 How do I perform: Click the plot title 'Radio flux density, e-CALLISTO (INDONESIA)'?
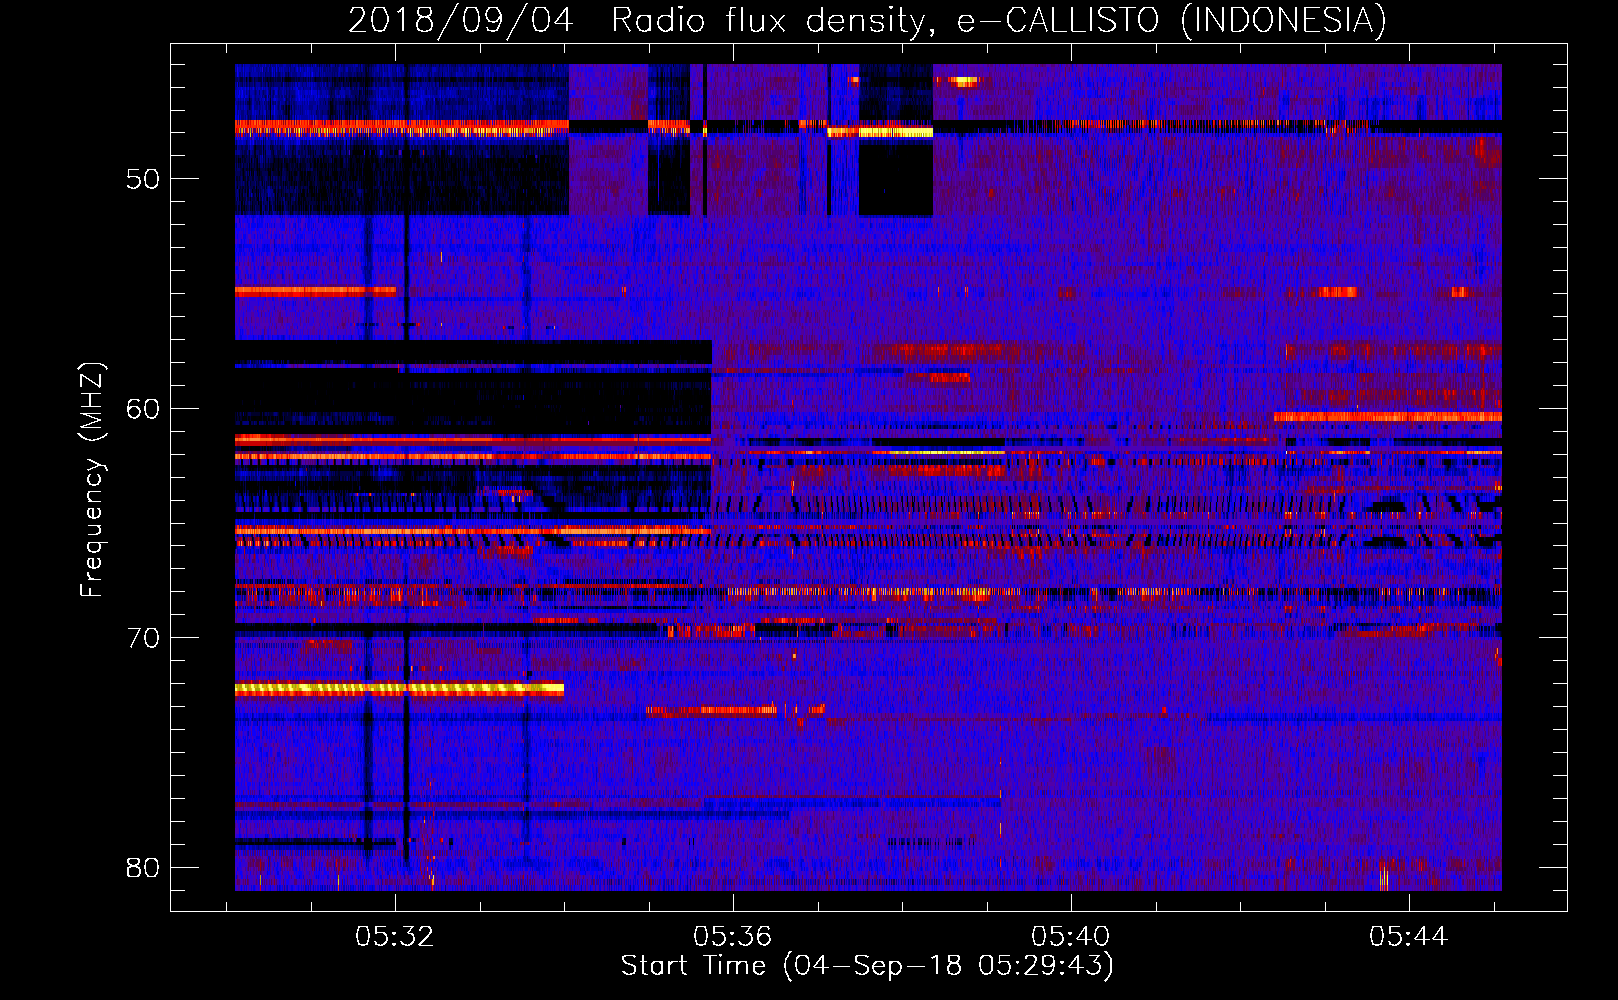click(999, 20)
